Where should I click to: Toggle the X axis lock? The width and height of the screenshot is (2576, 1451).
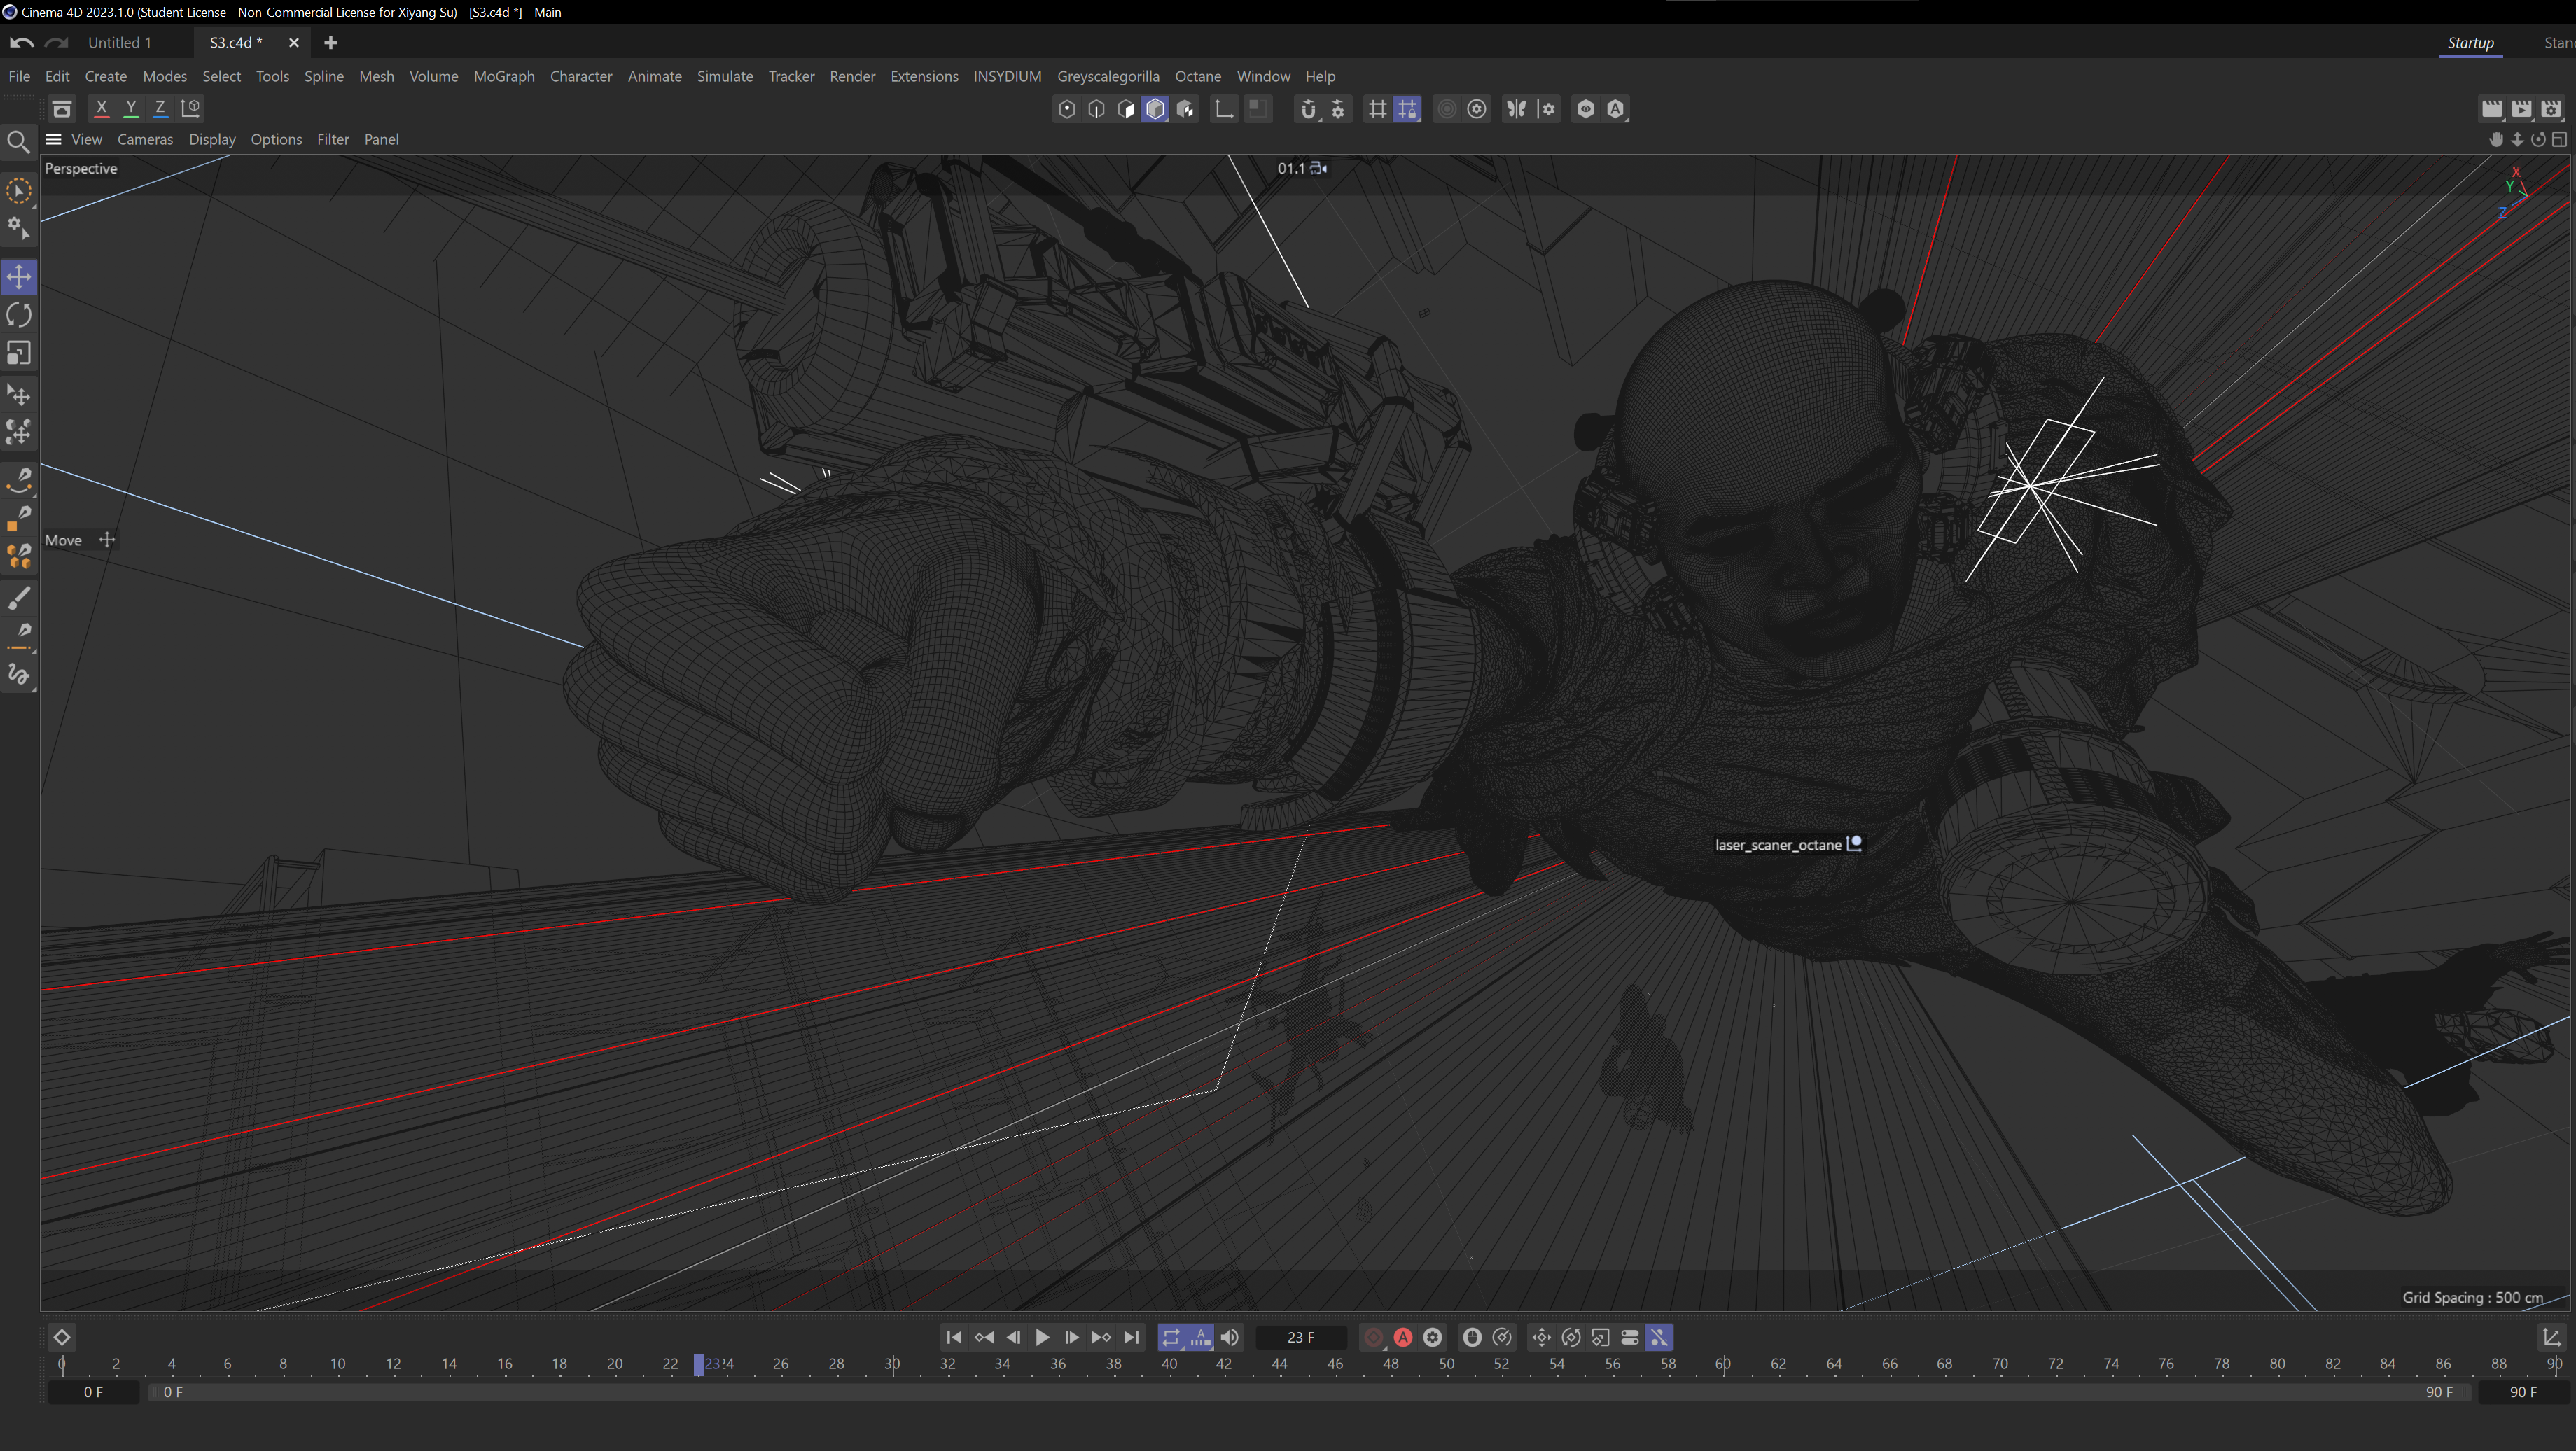click(101, 108)
